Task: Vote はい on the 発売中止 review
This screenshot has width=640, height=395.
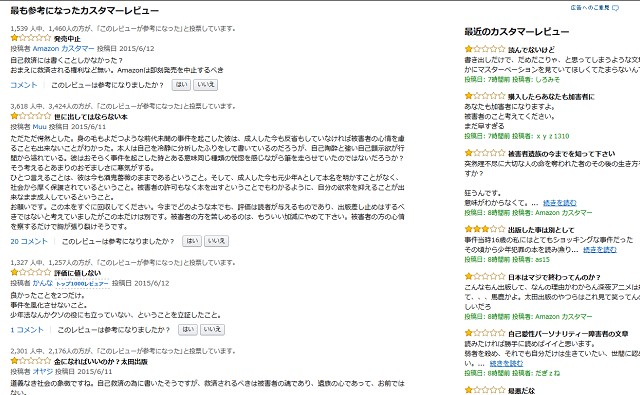Action: tap(181, 85)
